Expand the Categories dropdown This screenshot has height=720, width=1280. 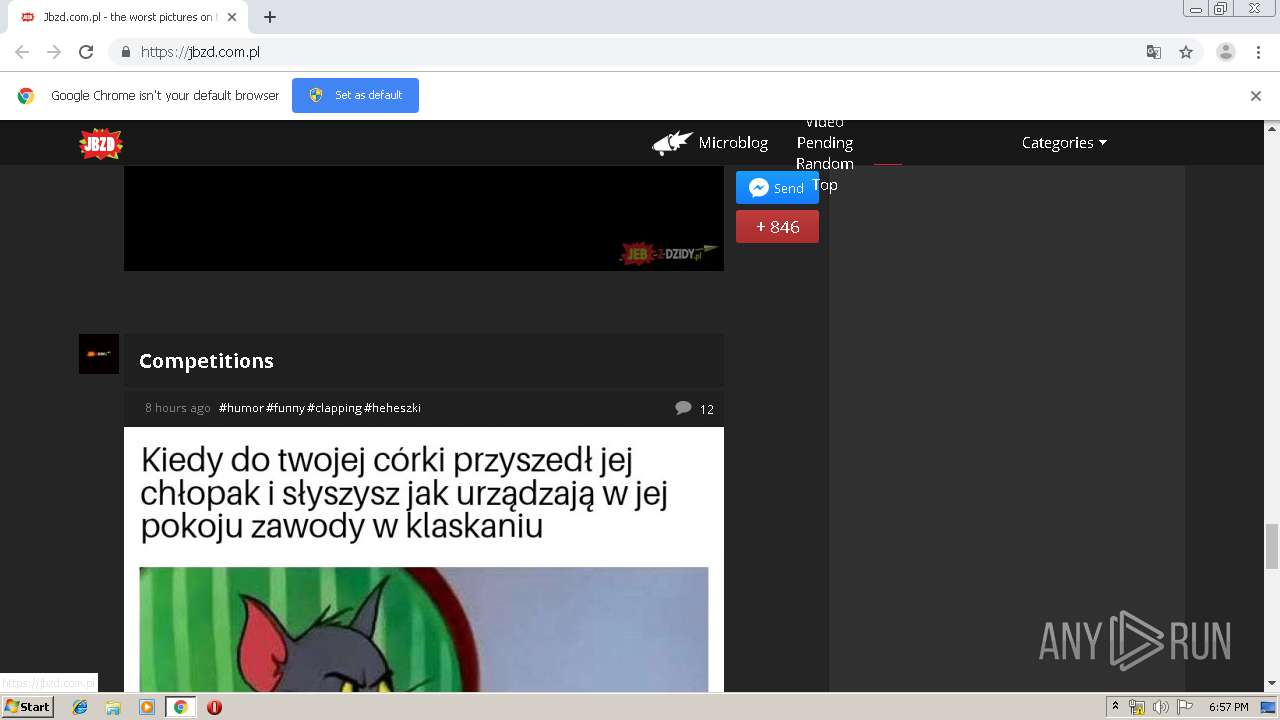coord(1064,143)
